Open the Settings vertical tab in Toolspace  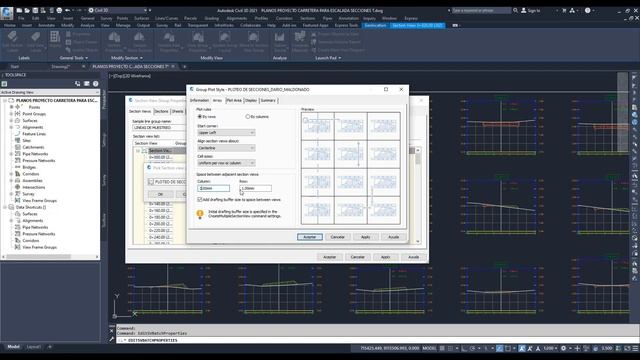[104, 140]
